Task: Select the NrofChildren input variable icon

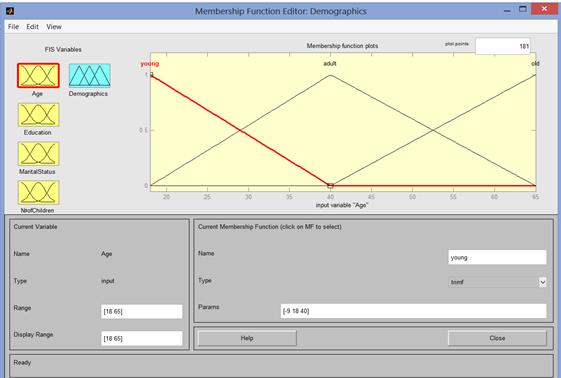Action: click(38, 192)
